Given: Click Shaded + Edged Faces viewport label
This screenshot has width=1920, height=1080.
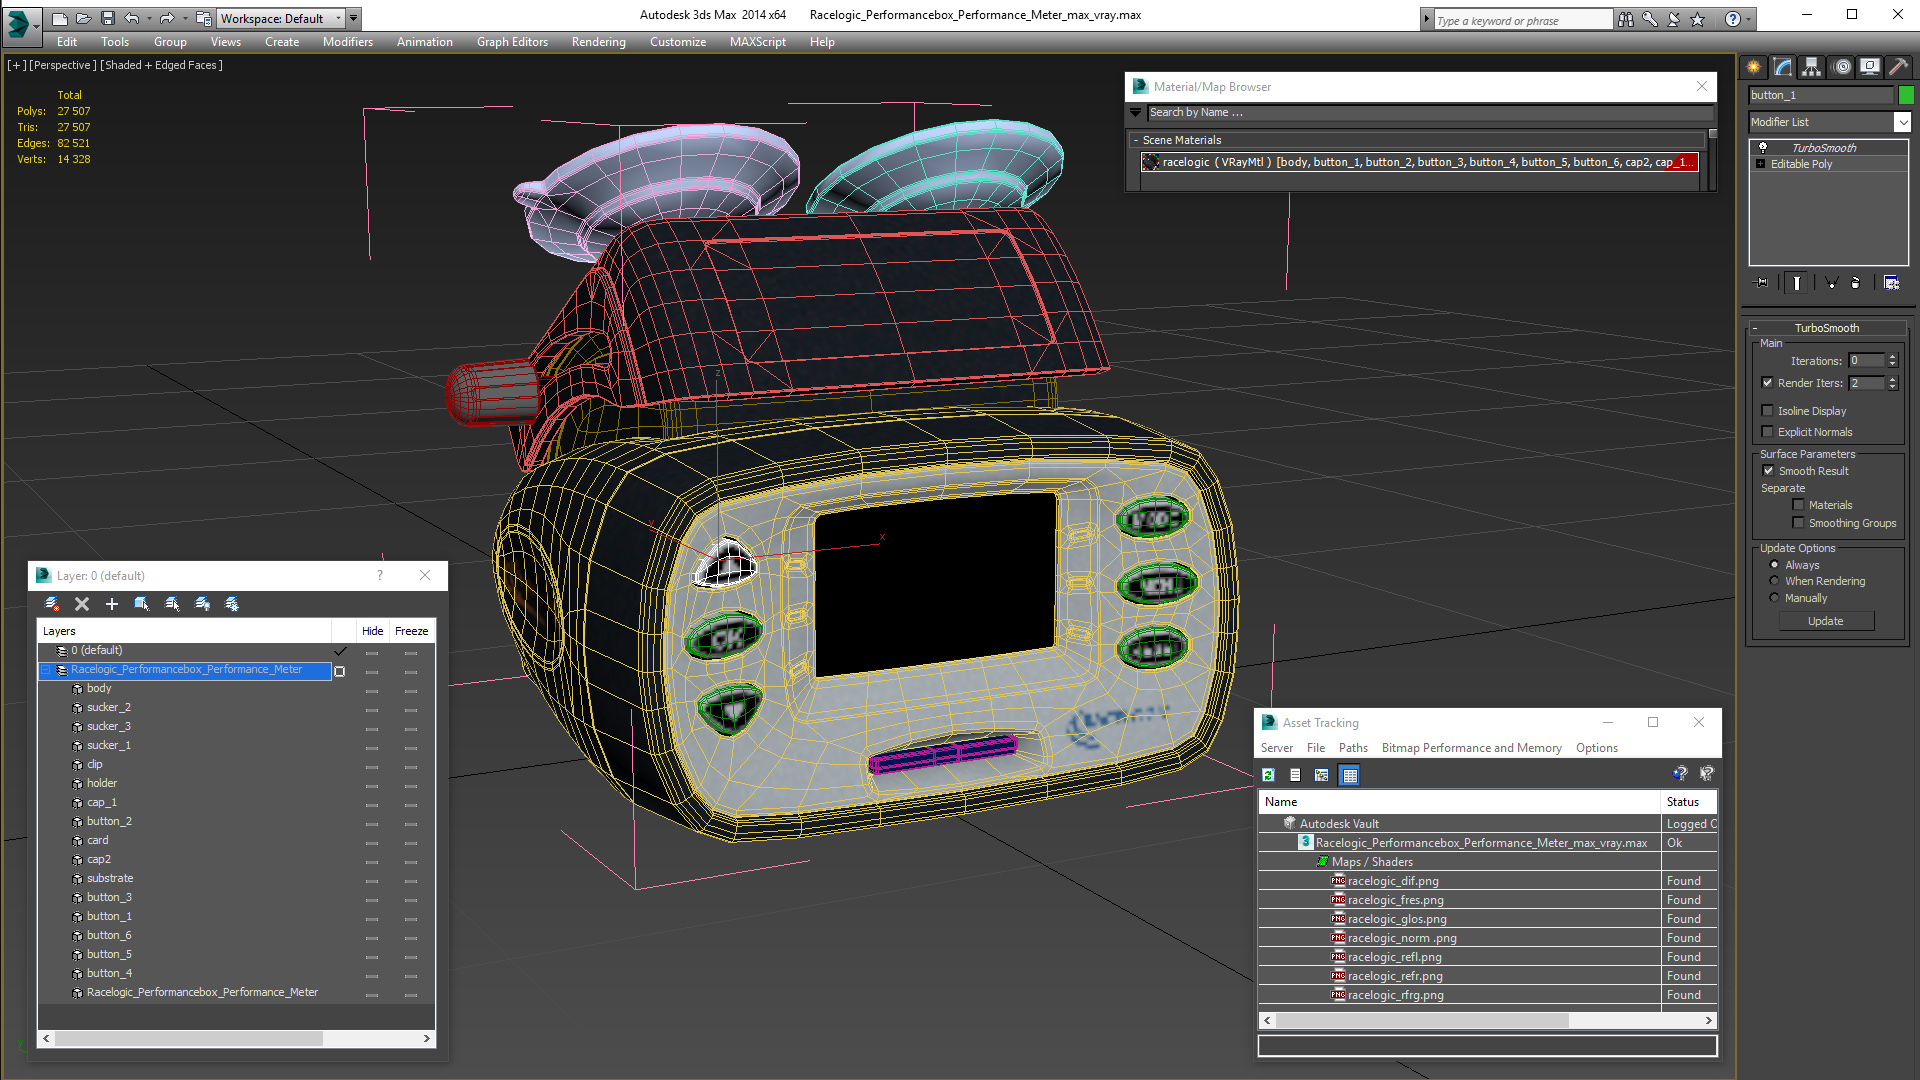Looking at the screenshot, I should 161,65.
